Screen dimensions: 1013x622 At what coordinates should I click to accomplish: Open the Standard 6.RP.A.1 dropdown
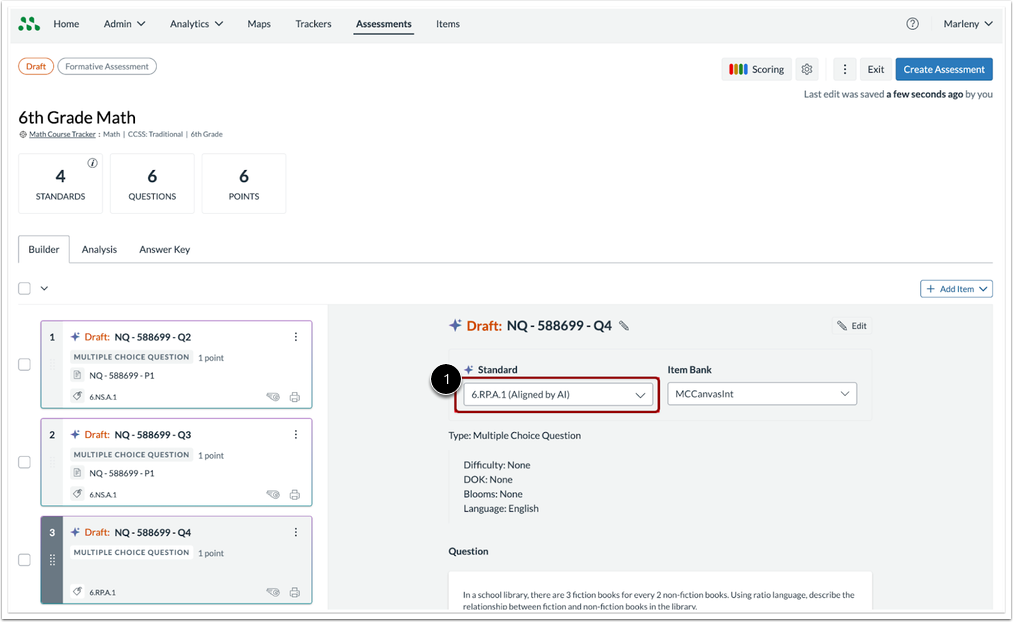558,395
